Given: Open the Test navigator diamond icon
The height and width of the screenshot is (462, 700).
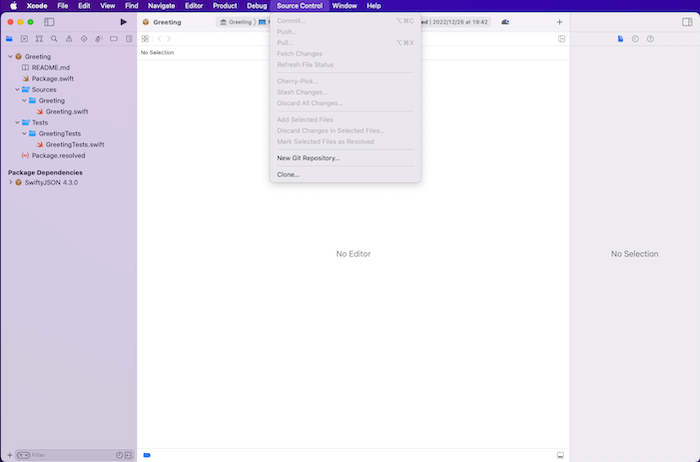Looking at the screenshot, I should pos(84,39).
